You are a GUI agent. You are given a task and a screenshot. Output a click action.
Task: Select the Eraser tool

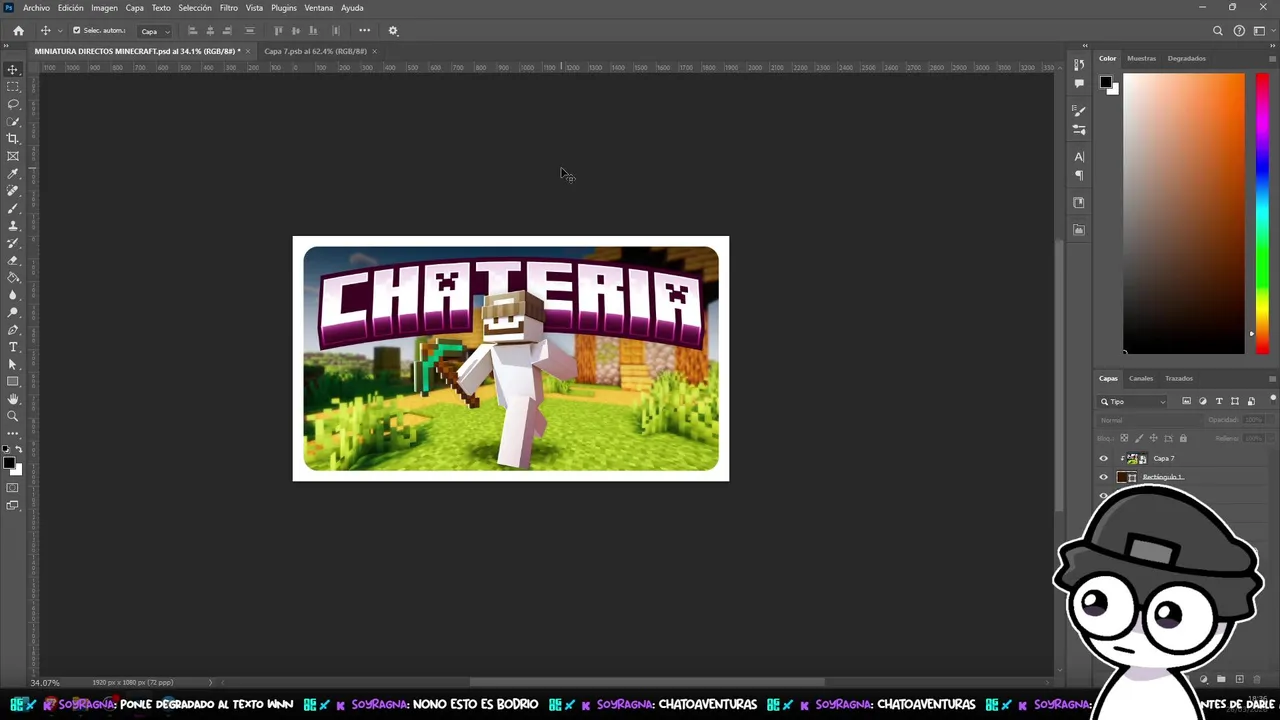[x=13, y=260]
